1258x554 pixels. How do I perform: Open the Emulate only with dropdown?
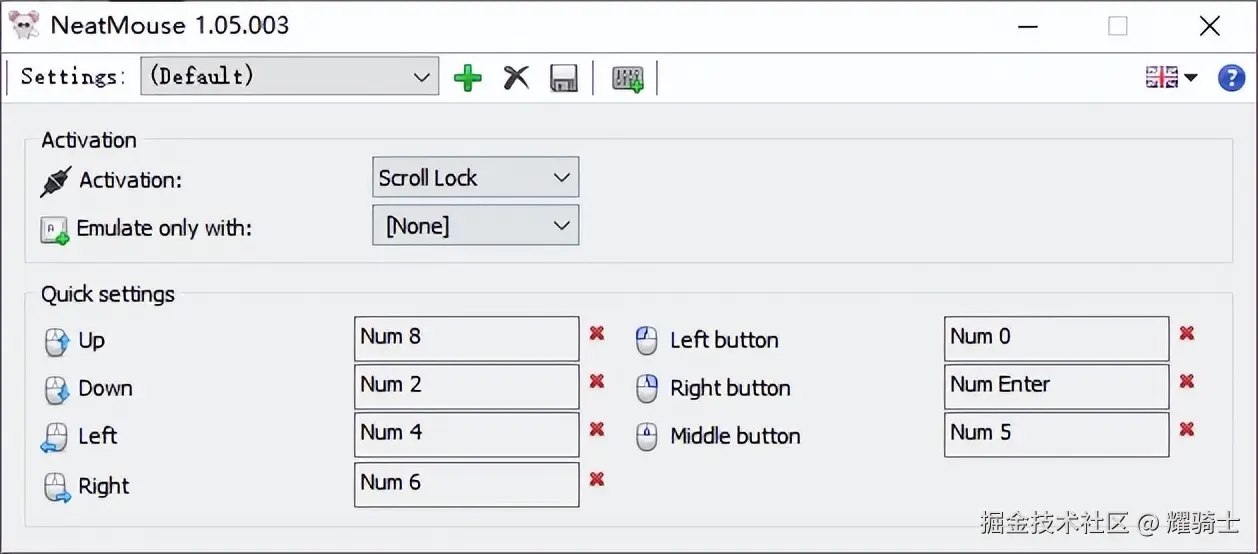point(475,226)
